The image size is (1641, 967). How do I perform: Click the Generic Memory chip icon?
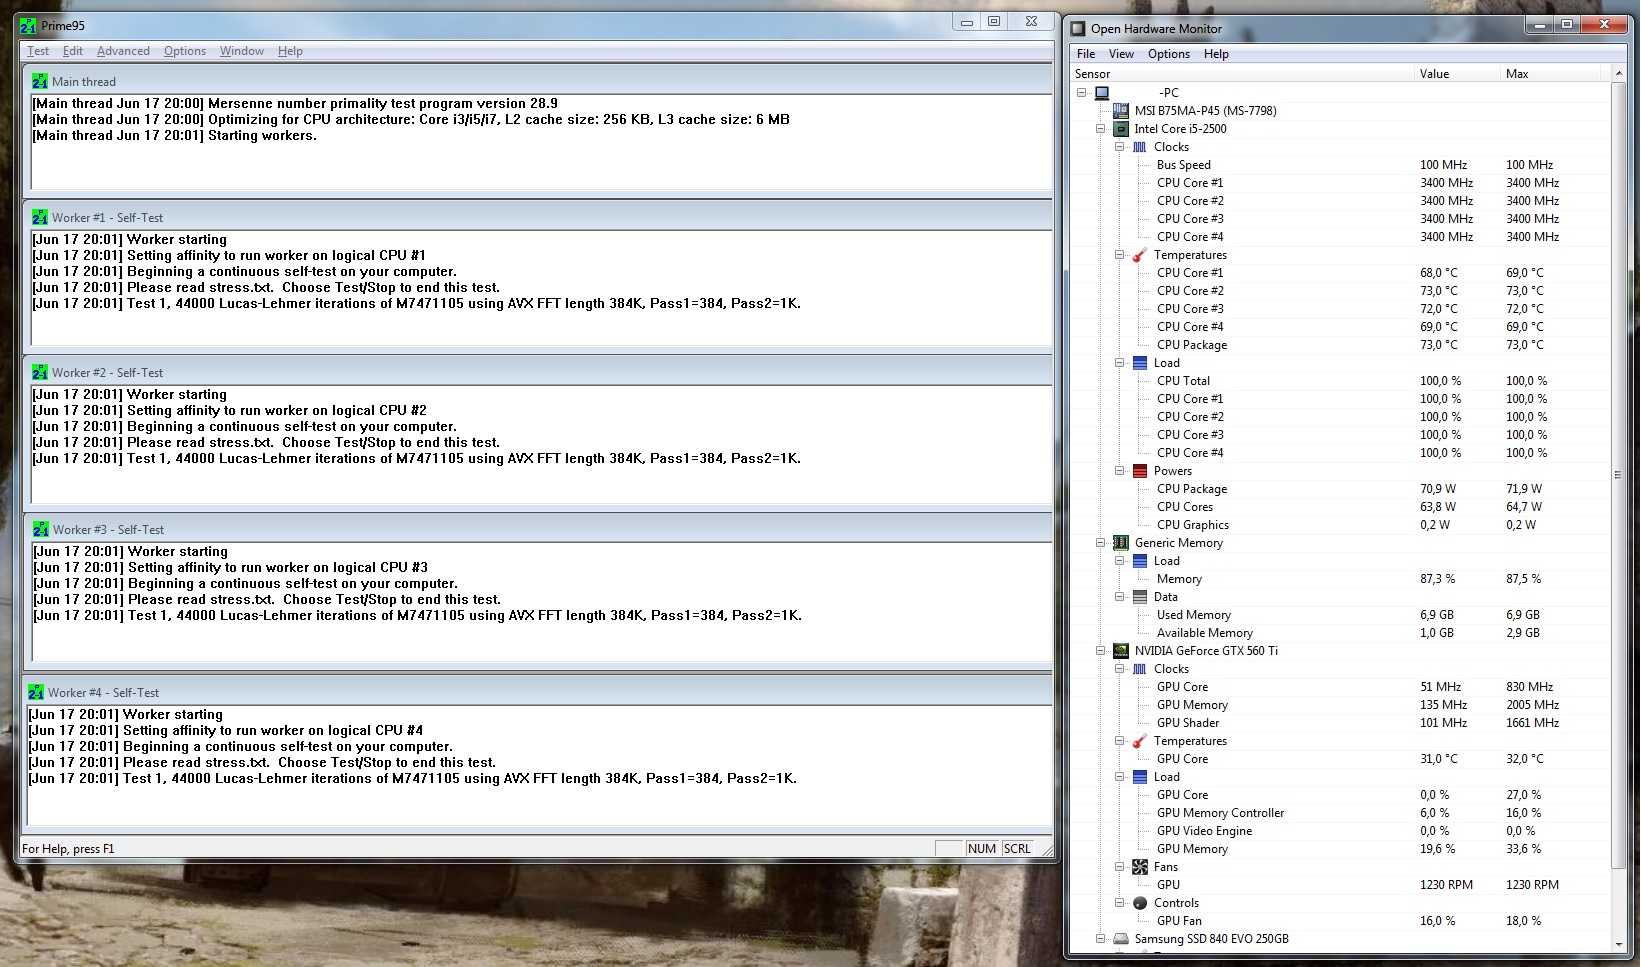coord(1121,543)
